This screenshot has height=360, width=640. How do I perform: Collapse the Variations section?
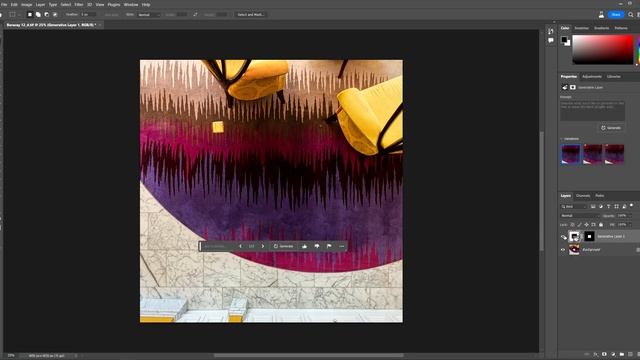point(562,139)
